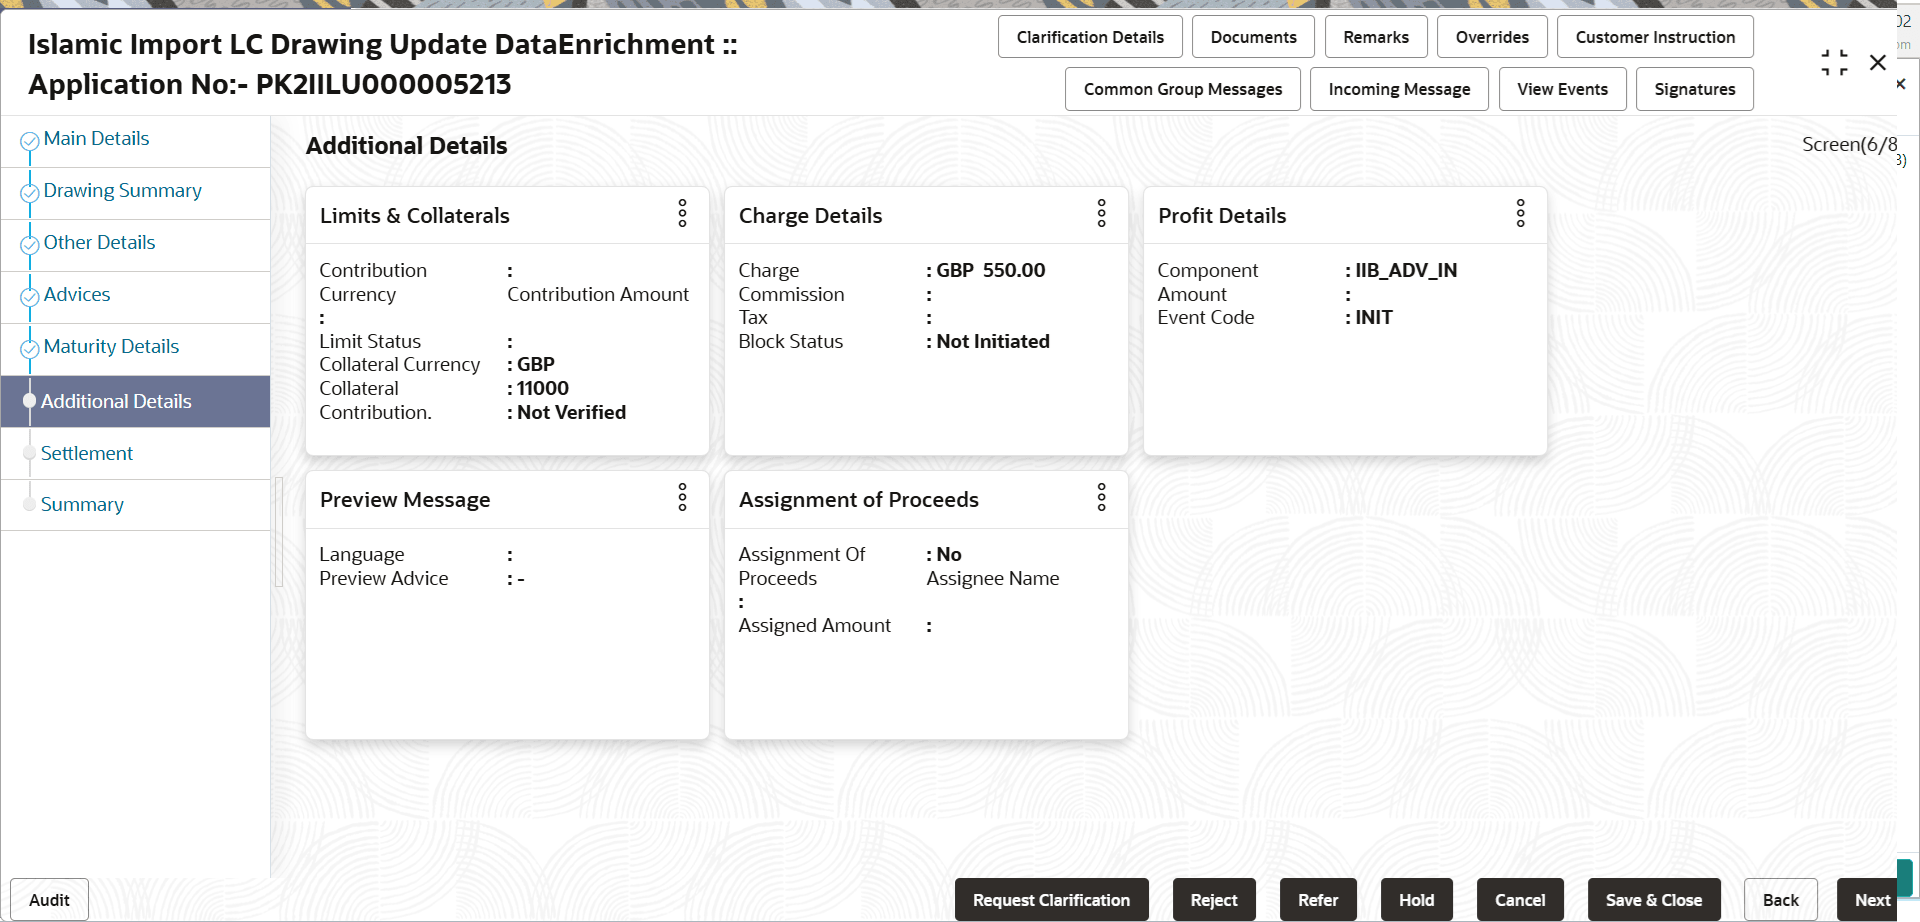Click the Main Details checkmark step icon

pos(30,142)
